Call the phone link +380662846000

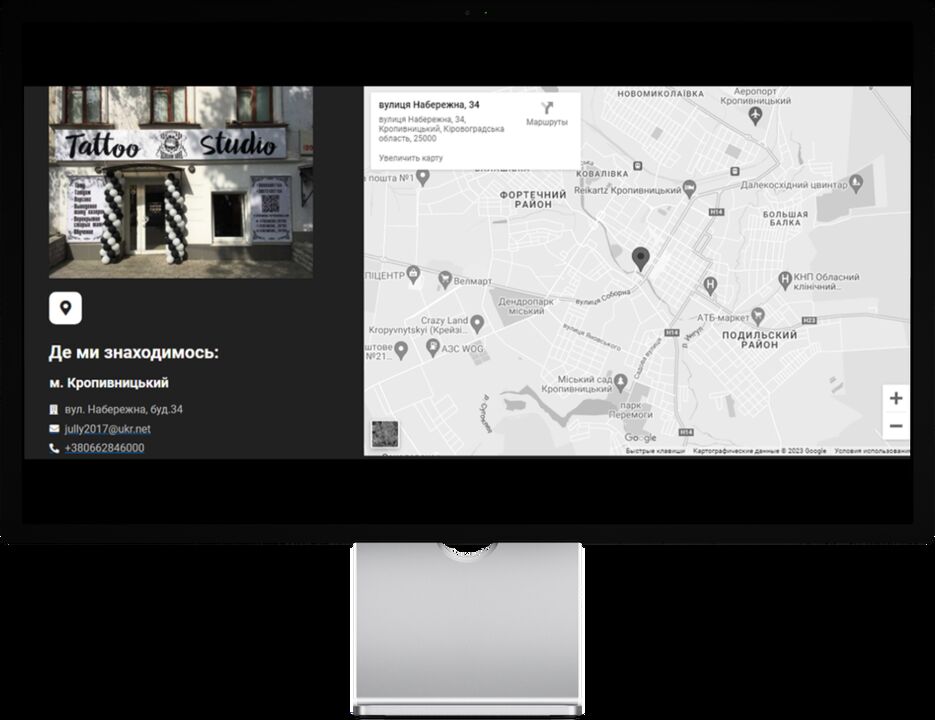[x=104, y=448]
